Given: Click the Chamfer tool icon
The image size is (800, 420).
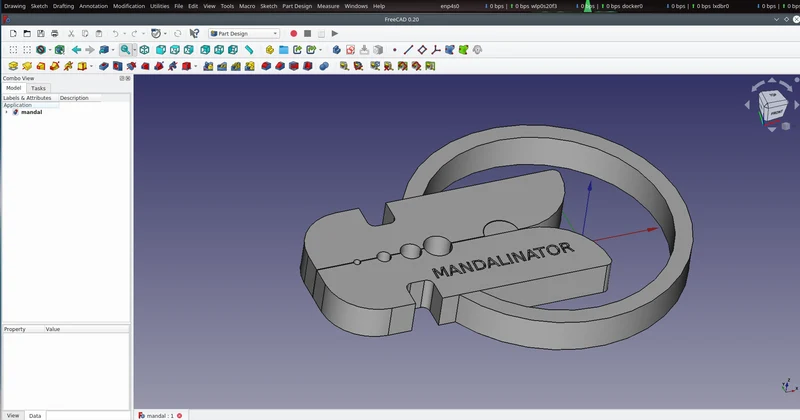Looking at the screenshot, I should pos(280,66).
